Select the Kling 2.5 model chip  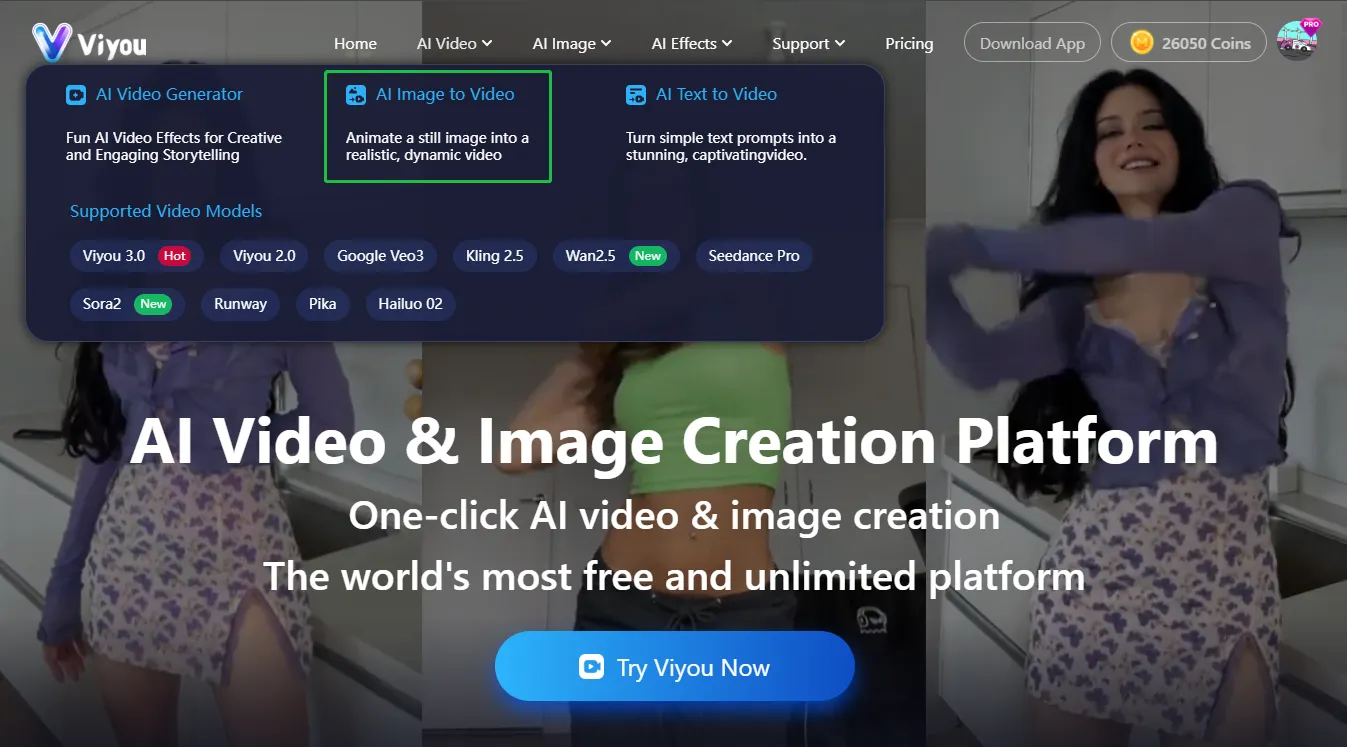coord(495,255)
